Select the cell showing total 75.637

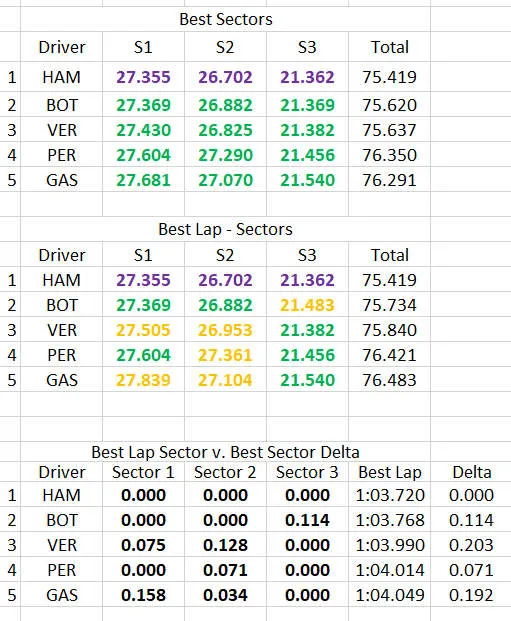click(390, 130)
